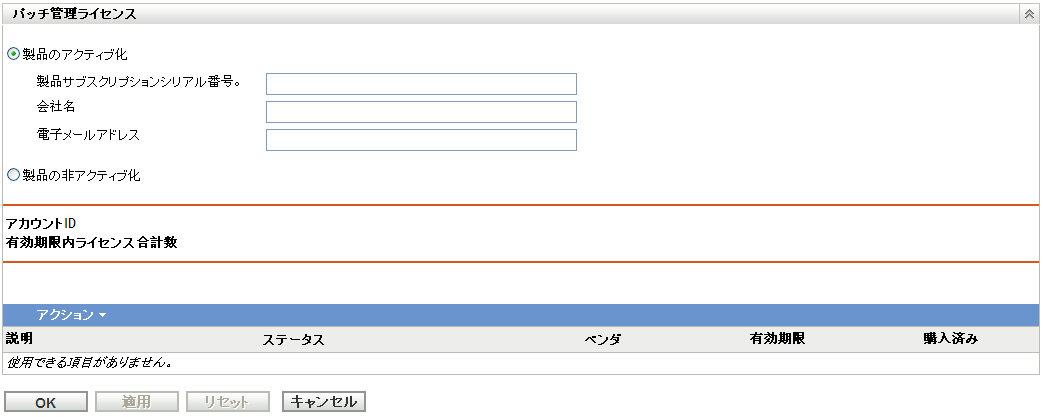The image size is (1043, 417).
Task: Collapse the パッチ管理ライセンス panel with the chevron icon
Action: pyautogui.click(x=1028, y=15)
